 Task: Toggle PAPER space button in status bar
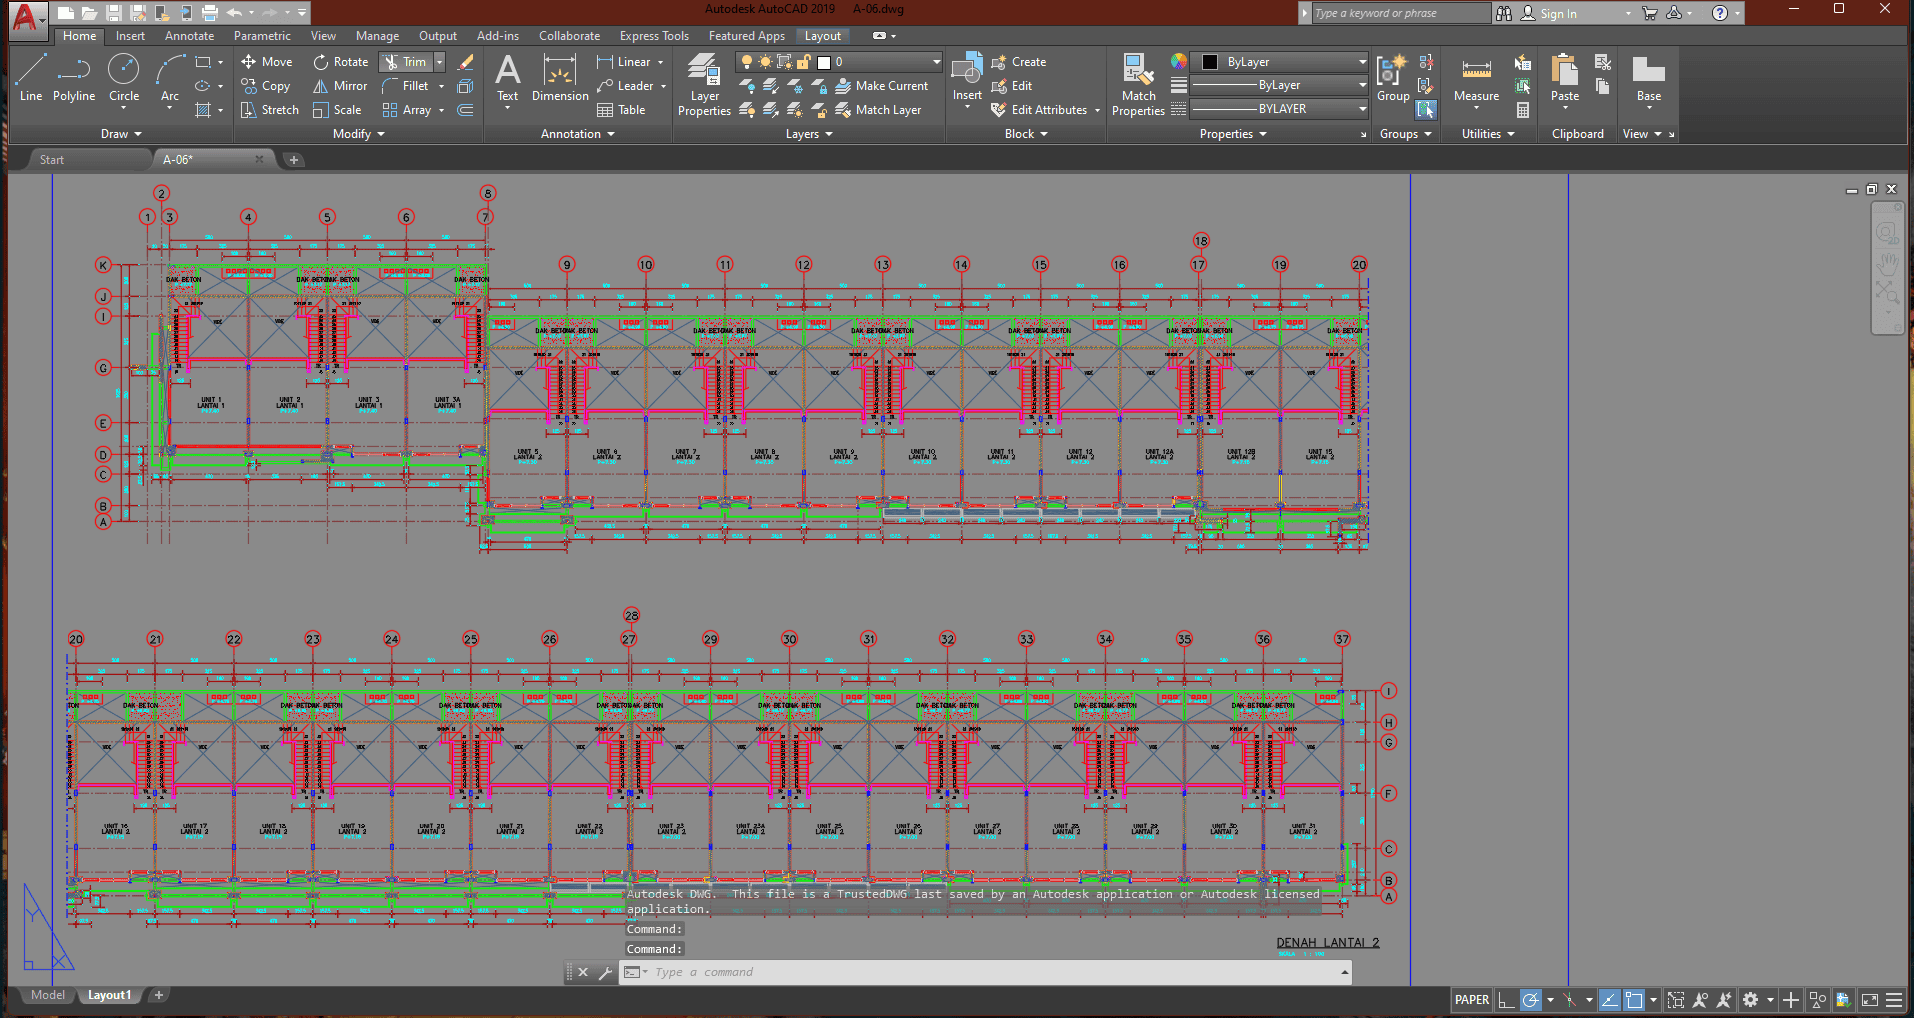(x=1471, y=1000)
